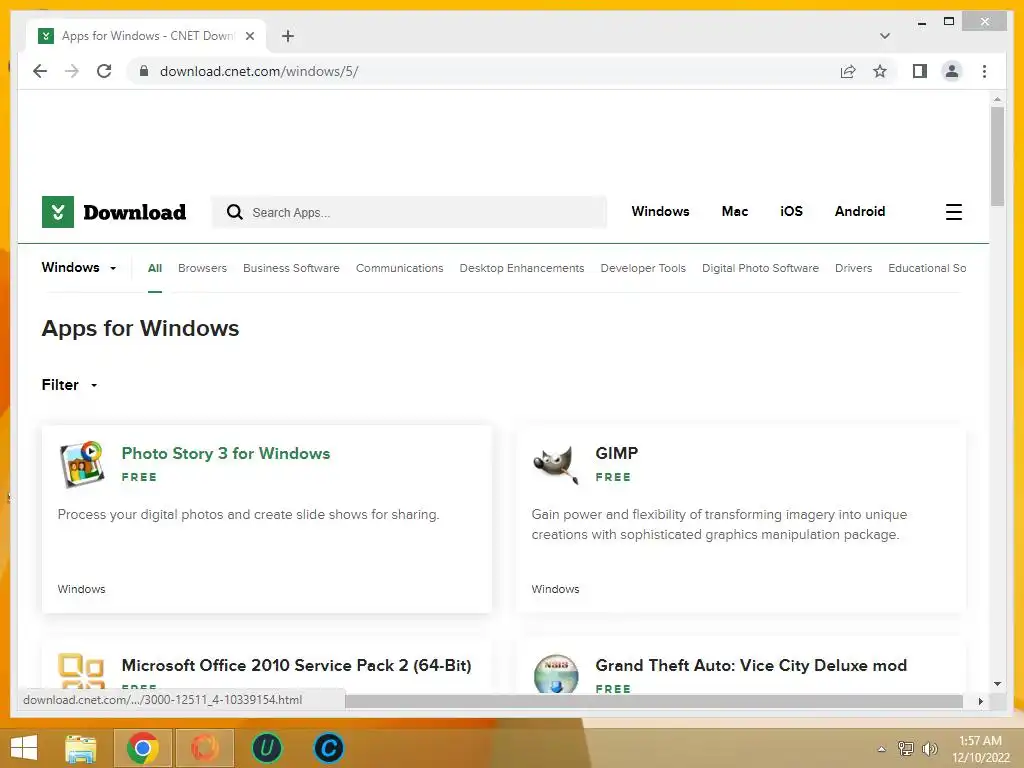This screenshot has width=1024, height=768.
Task: Open Chrome's three-dot menu
Action: (x=984, y=71)
